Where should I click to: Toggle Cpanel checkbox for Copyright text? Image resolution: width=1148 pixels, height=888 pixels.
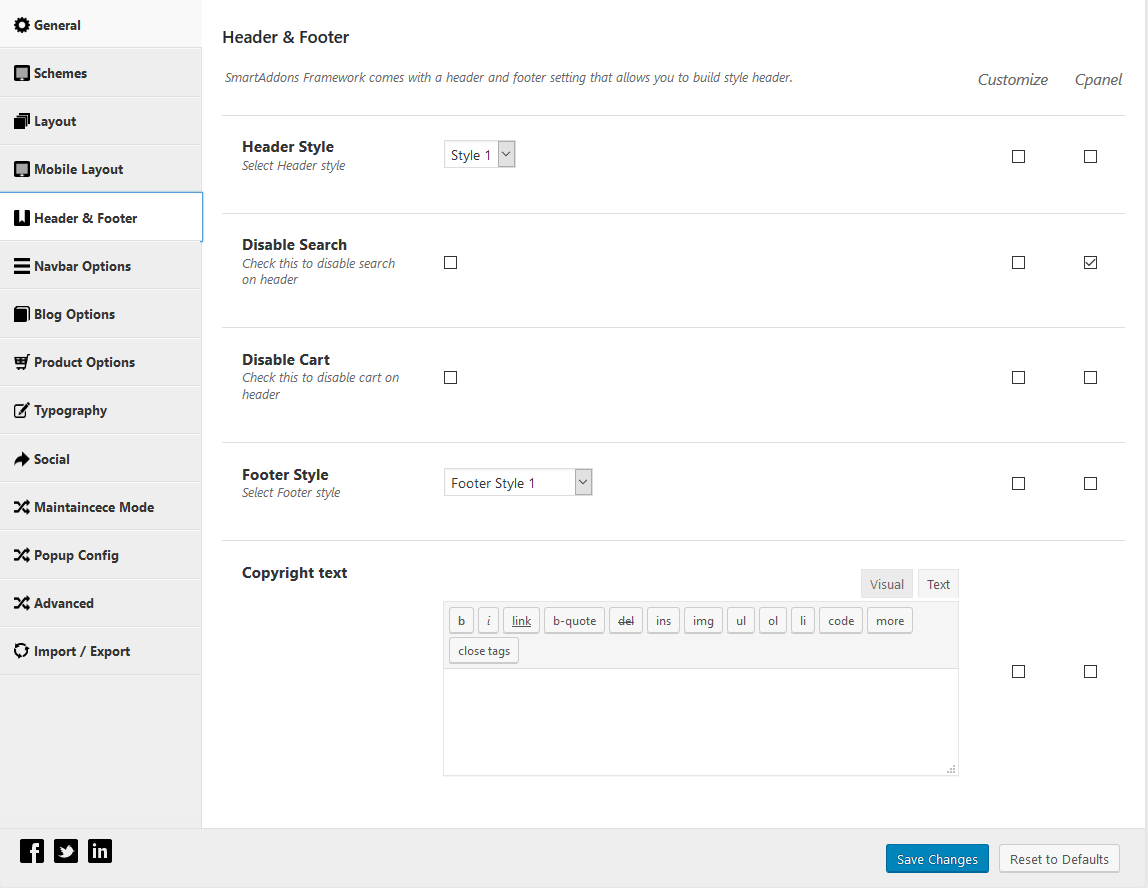1090,671
